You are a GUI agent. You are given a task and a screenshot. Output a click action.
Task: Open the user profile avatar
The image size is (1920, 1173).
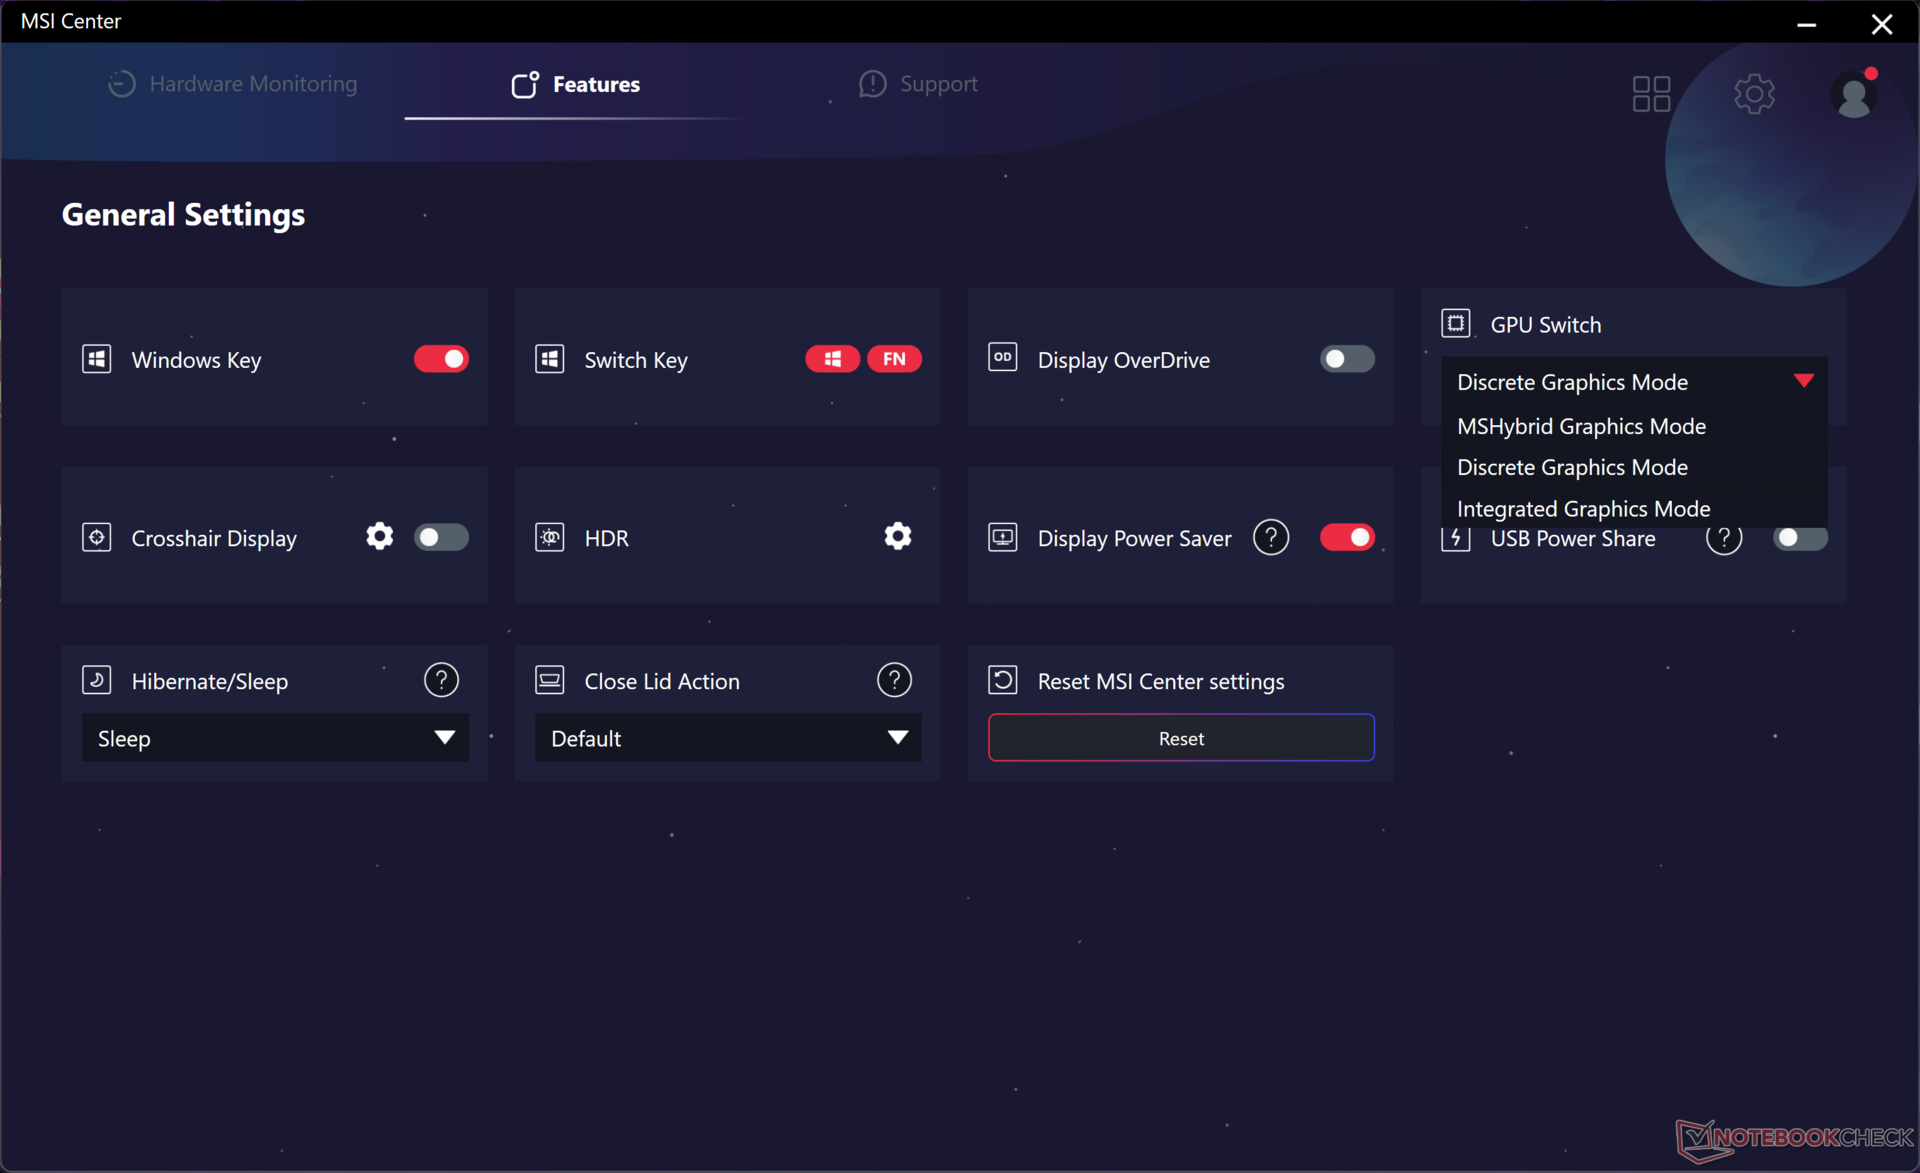(x=1854, y=96)
